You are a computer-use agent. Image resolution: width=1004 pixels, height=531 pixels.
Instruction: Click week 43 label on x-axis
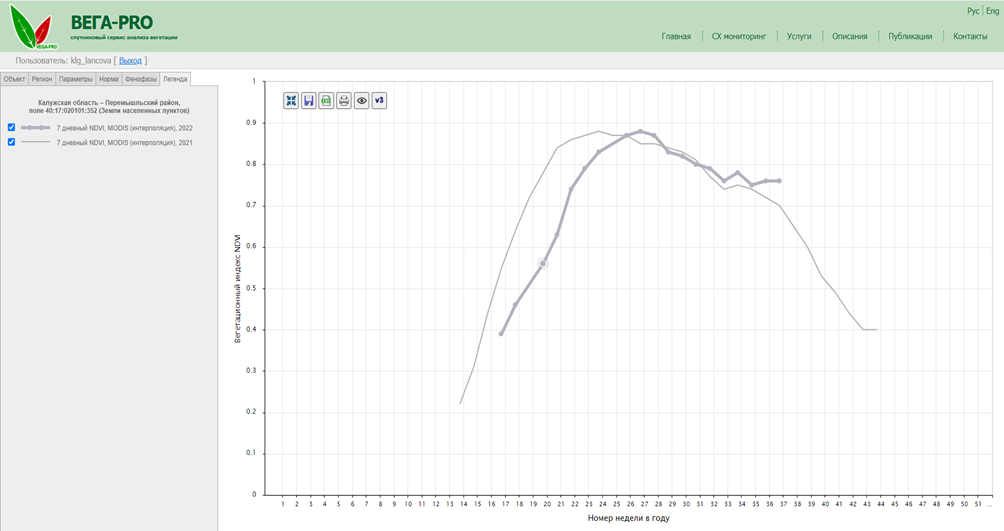(x=867, y=504)
